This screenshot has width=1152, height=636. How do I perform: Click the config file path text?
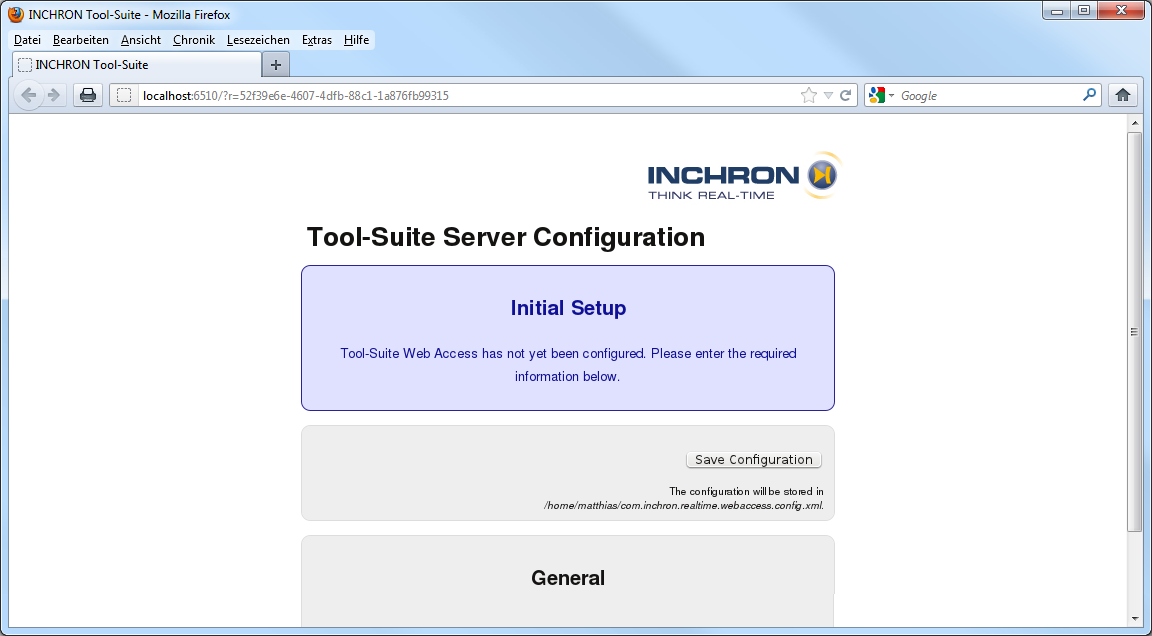(x=683, y=505)
